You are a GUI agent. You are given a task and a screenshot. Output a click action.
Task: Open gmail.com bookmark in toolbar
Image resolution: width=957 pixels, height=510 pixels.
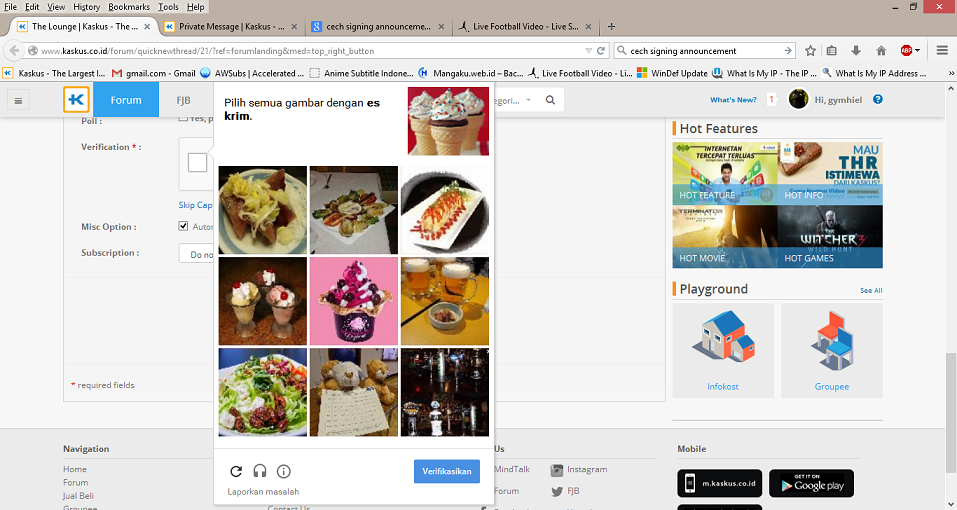click(154, 73)
